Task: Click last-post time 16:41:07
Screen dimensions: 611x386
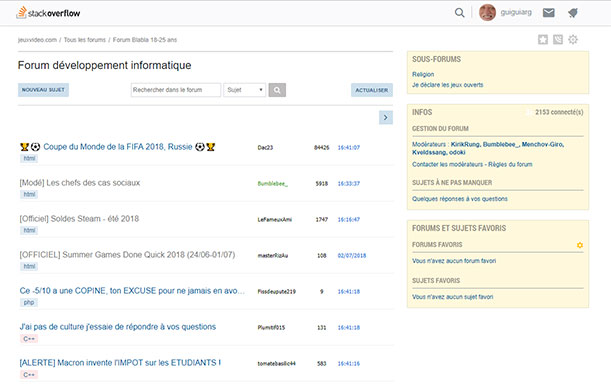Action: click(x=349, y=148)
